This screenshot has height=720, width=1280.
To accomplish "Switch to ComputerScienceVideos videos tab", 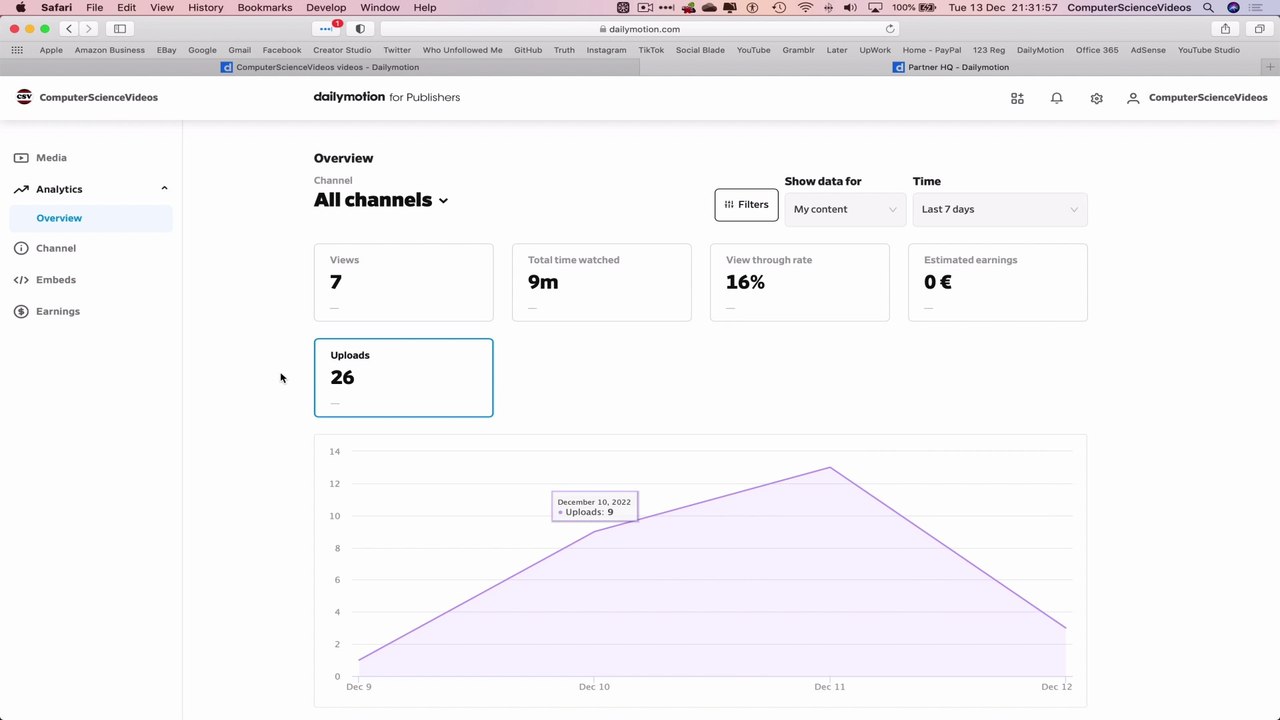I will pyautogui.click(x=320, y=67).
